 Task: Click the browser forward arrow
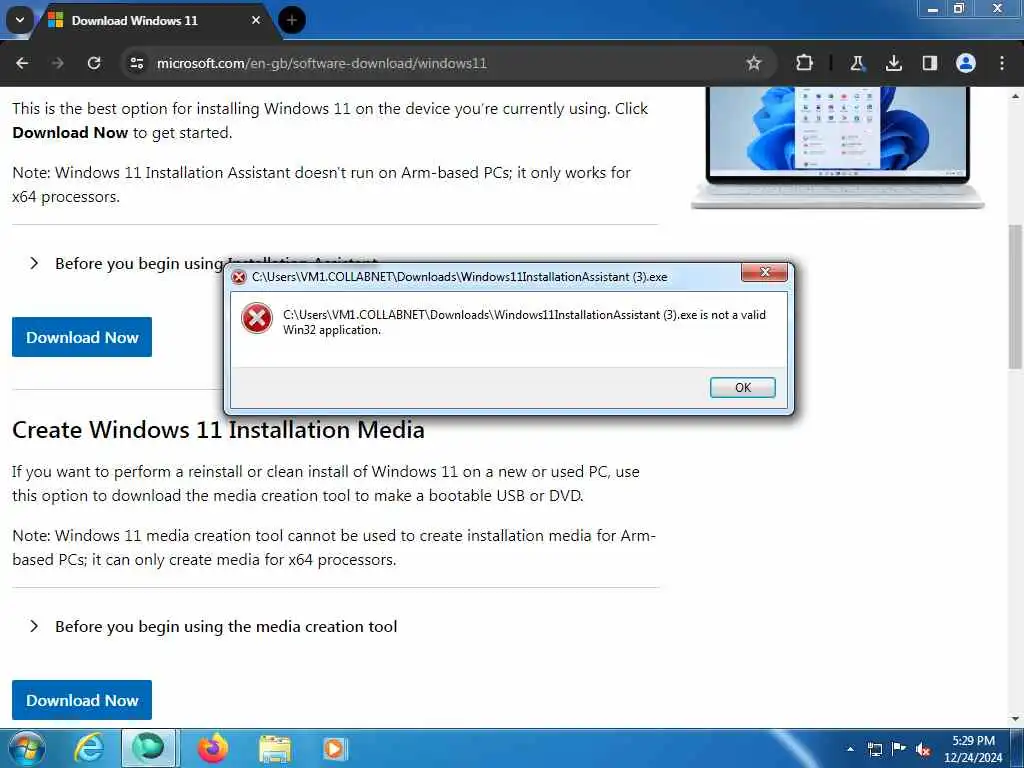click(x=58, y=63)
